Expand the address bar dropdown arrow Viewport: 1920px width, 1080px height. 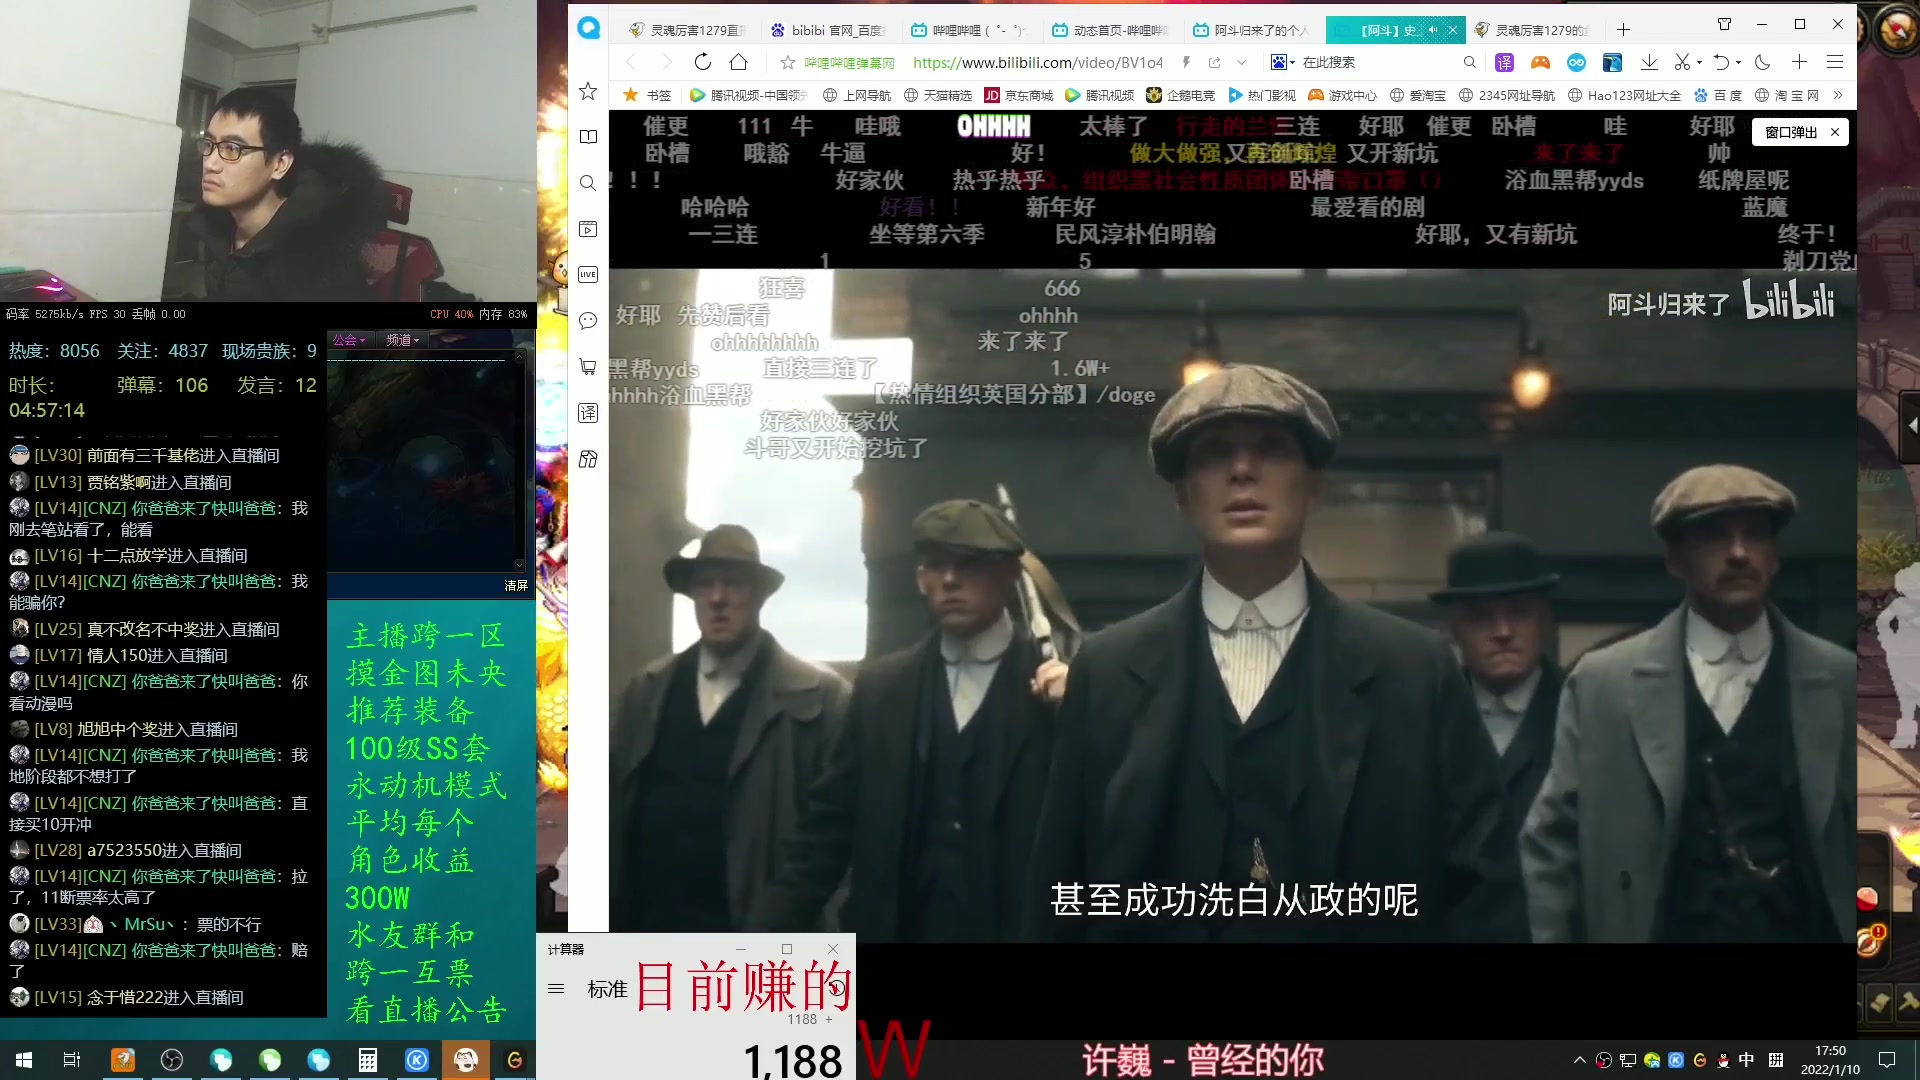pos(1241,62)
